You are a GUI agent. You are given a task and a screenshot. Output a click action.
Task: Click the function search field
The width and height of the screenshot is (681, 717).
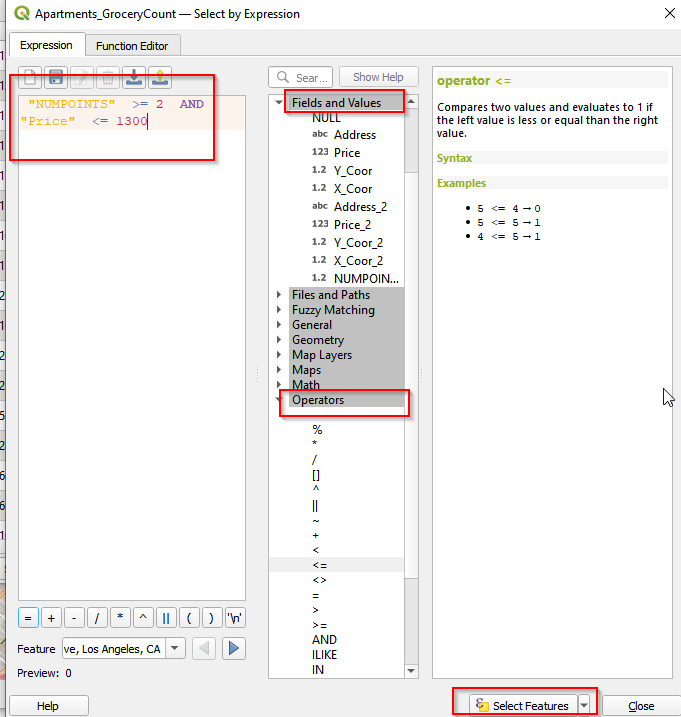[300, 77]
